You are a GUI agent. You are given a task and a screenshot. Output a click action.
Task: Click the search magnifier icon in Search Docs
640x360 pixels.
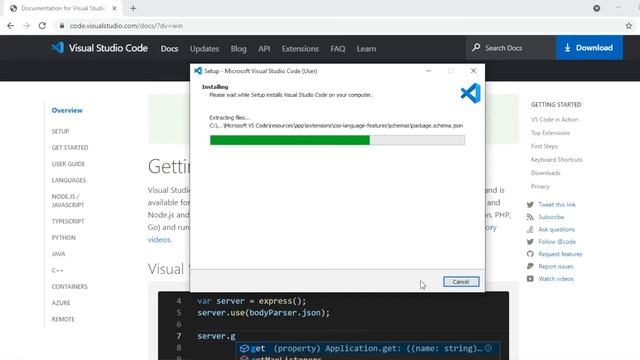pyautogui.click(x=476, y=48)
